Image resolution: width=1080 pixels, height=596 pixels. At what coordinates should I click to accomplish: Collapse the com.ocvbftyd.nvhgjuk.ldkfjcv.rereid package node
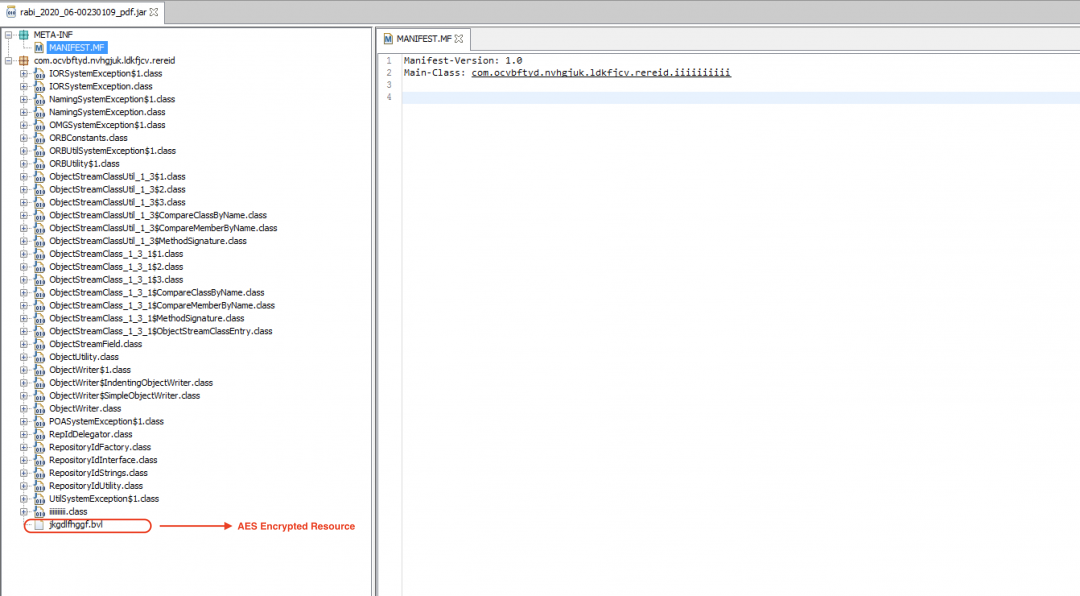point(9,60)
